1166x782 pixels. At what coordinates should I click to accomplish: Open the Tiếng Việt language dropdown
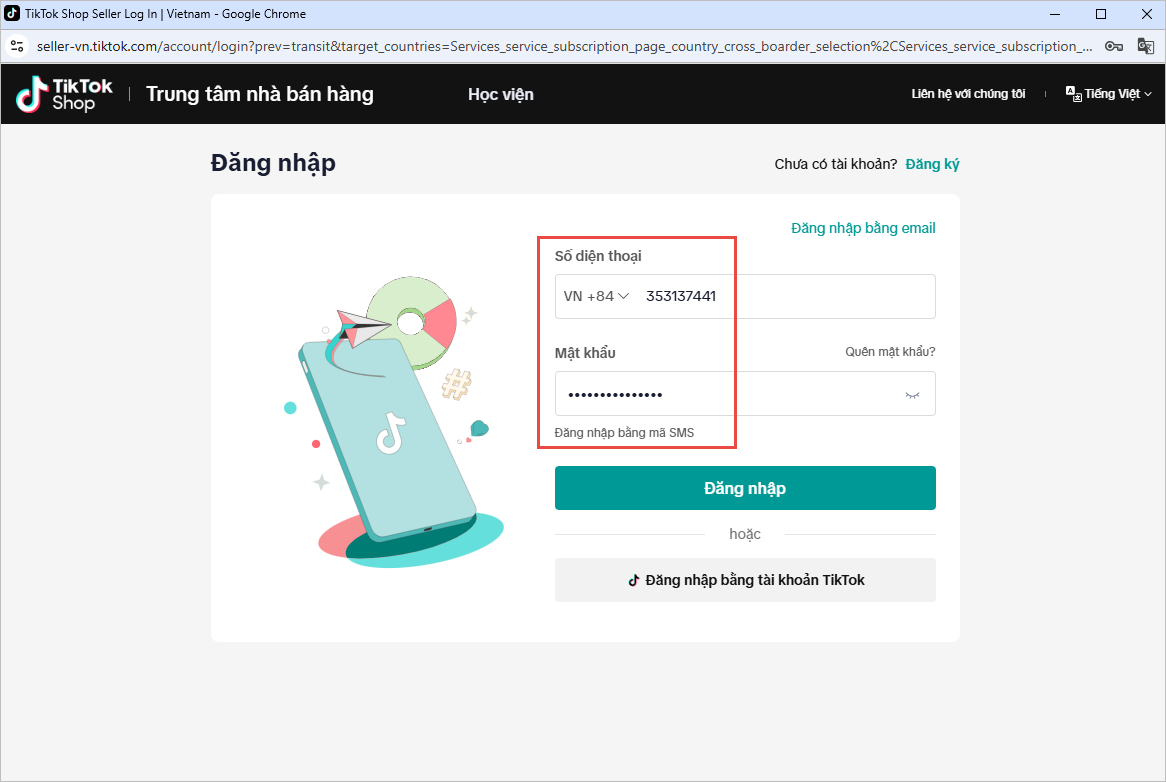(1109, 94)
